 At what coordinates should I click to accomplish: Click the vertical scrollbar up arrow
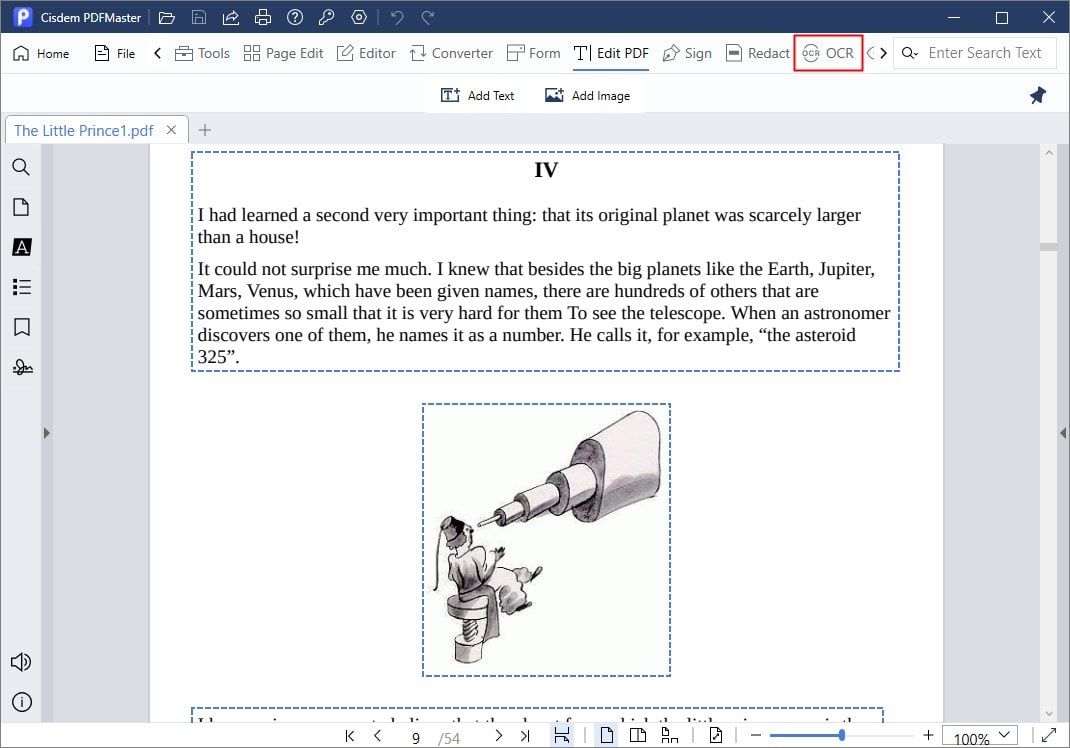[x=1049, y=153]
